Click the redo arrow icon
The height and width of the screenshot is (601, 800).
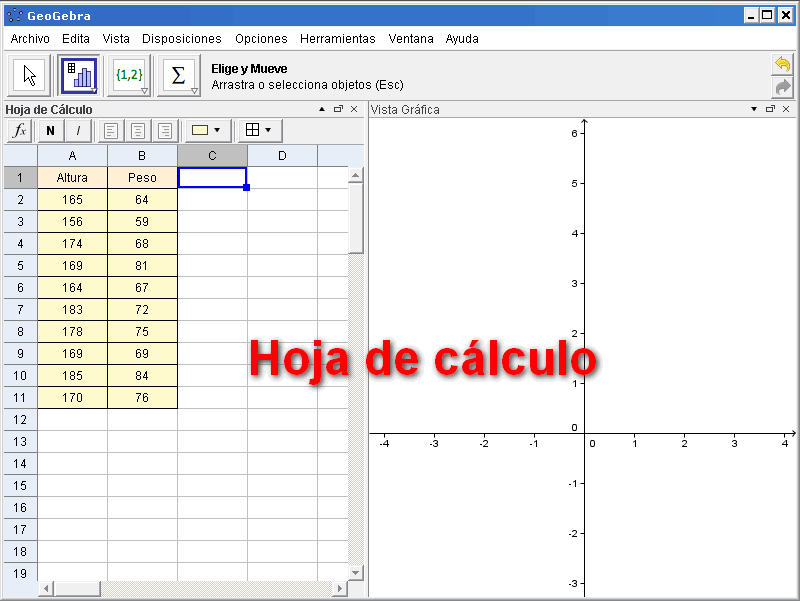[782, 87]
